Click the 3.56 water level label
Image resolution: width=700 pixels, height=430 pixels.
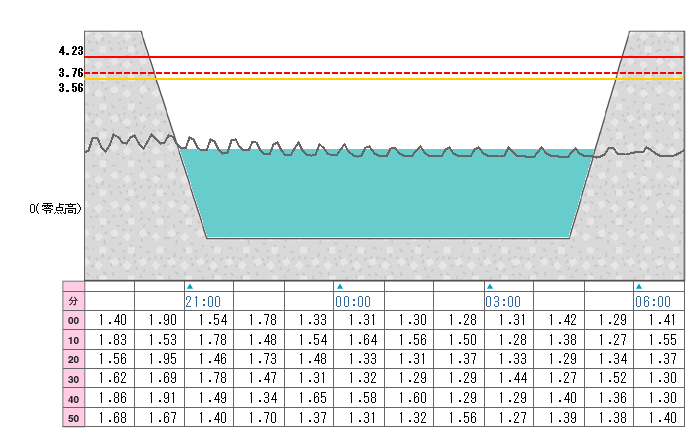coord(71,88)
